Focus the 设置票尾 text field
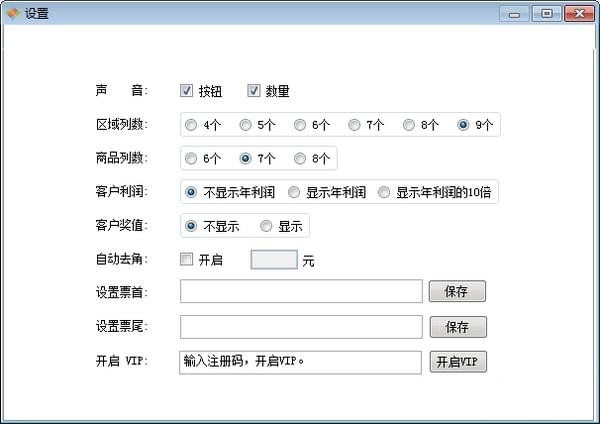 click(x=301, y=327)
